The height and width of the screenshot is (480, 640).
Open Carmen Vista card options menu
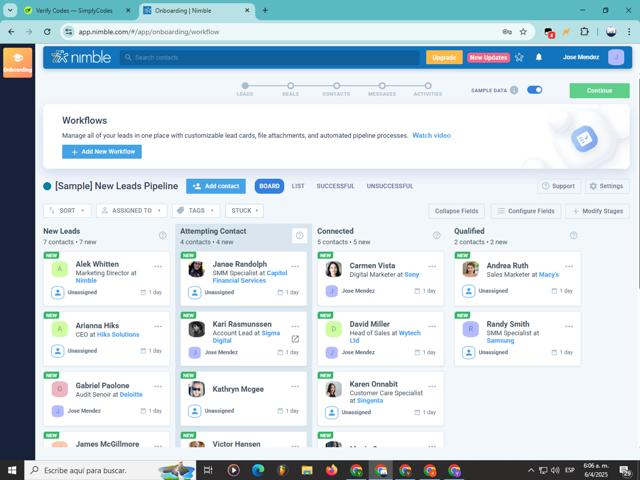(432, 267)
